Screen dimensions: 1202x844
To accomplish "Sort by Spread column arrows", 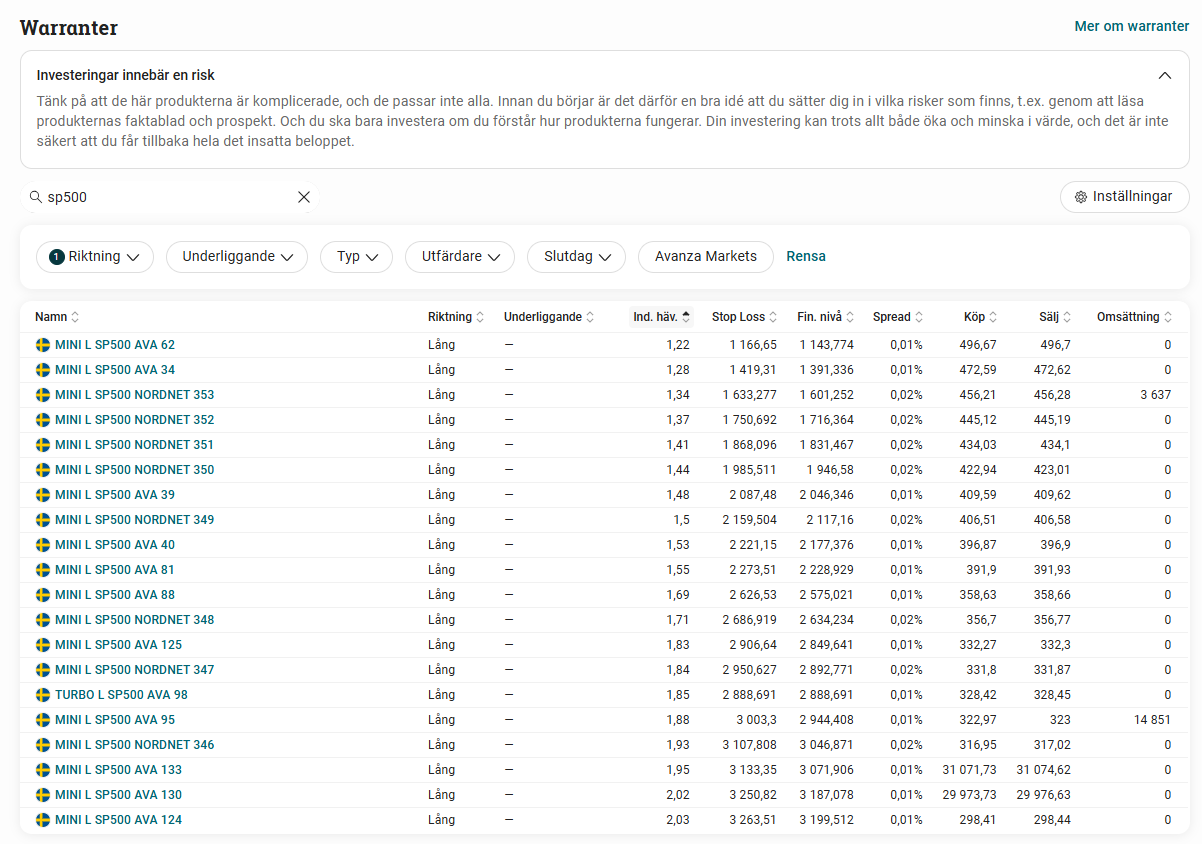I will click(918, 317).
